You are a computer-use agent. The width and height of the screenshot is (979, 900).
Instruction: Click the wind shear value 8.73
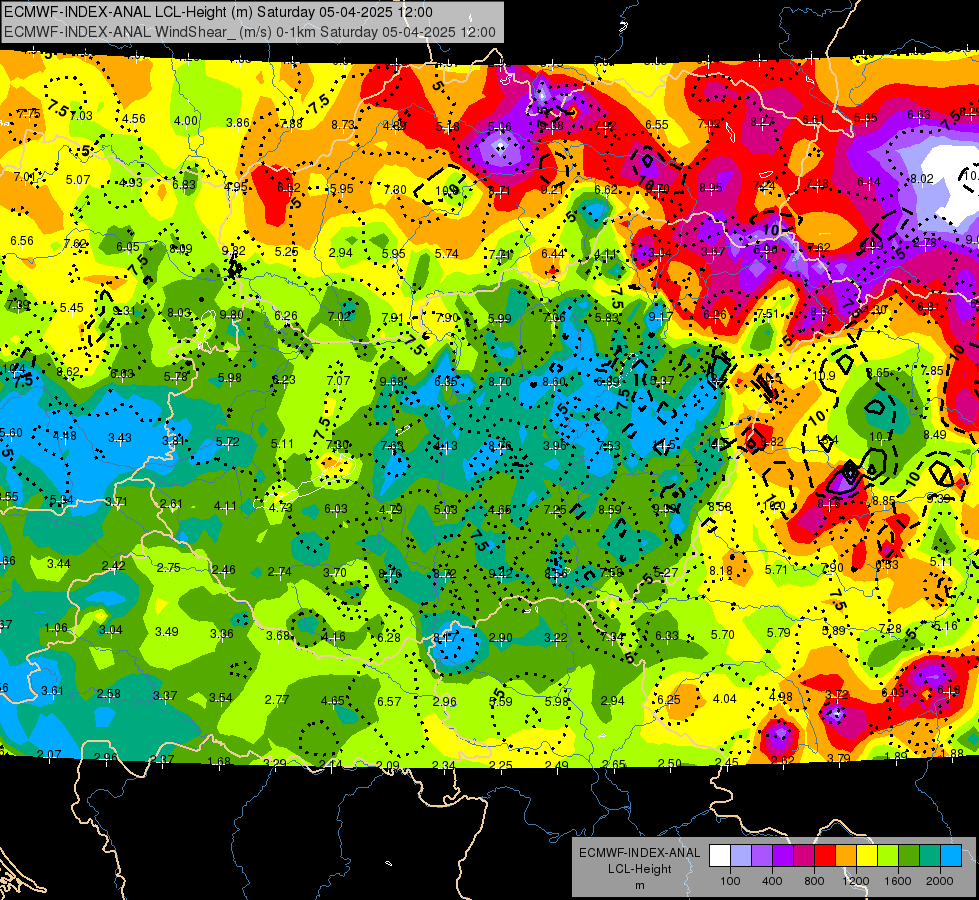tap(343, 124)
